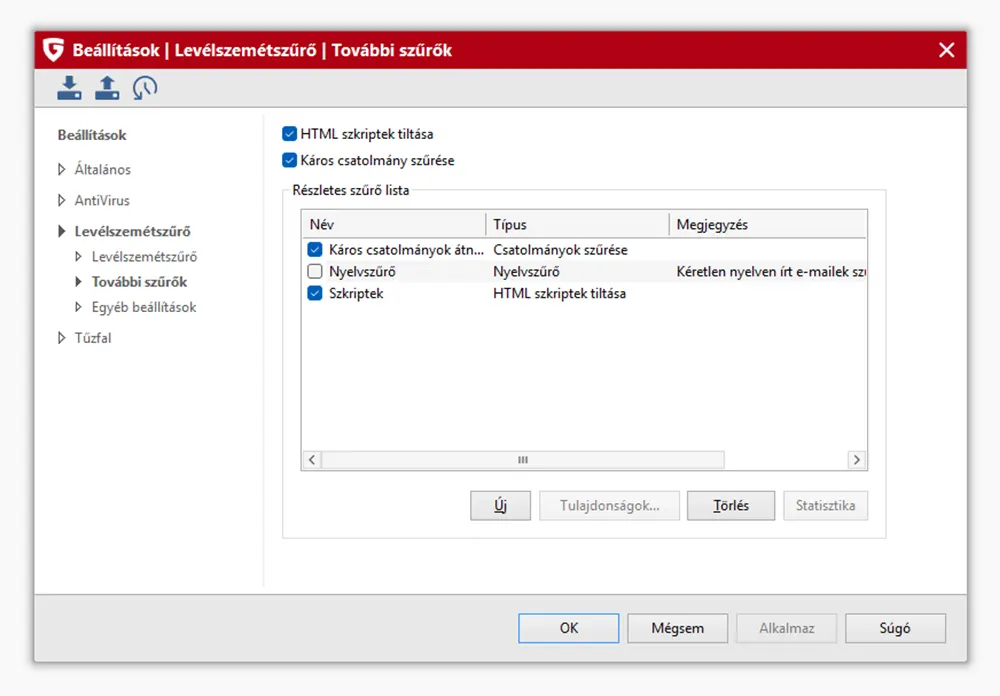Uncheck HTML szkriptek tiltása checkbox

point(290,134)
